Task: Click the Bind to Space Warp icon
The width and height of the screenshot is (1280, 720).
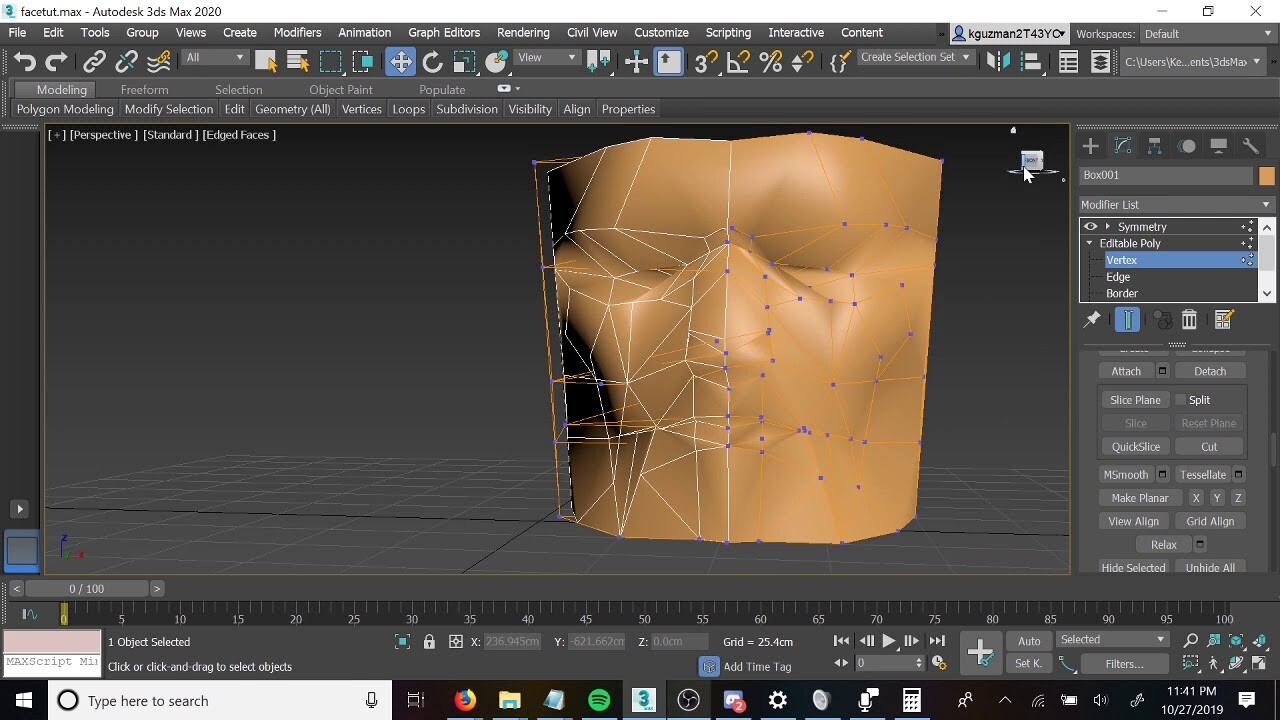Action: tap(159, 62)
